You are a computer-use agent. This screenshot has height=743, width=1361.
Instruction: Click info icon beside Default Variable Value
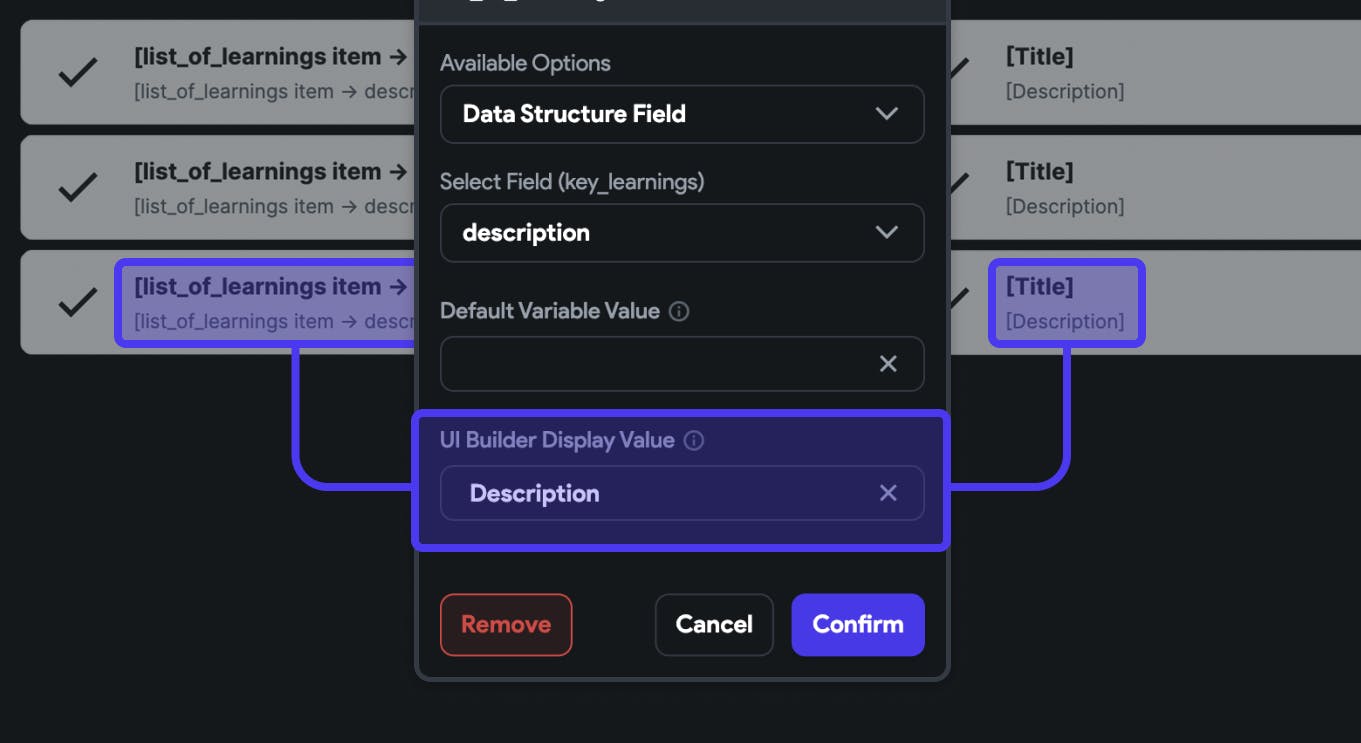[679, 311]
